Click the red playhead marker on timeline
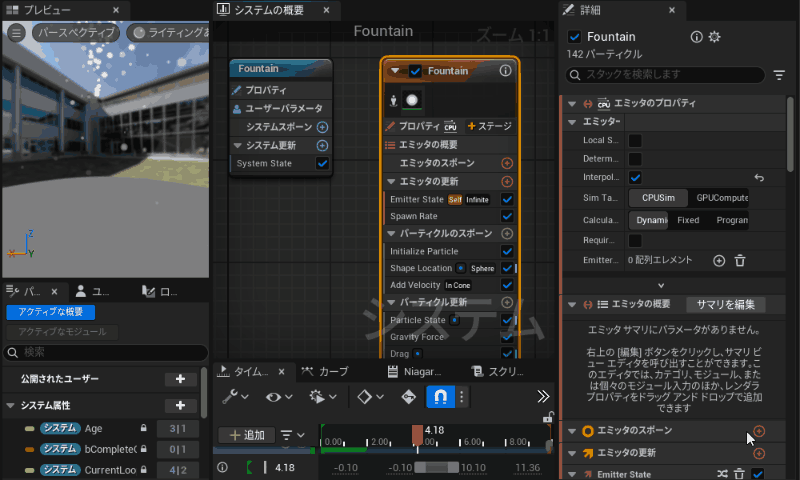The image size is (800, 480). 418,434
